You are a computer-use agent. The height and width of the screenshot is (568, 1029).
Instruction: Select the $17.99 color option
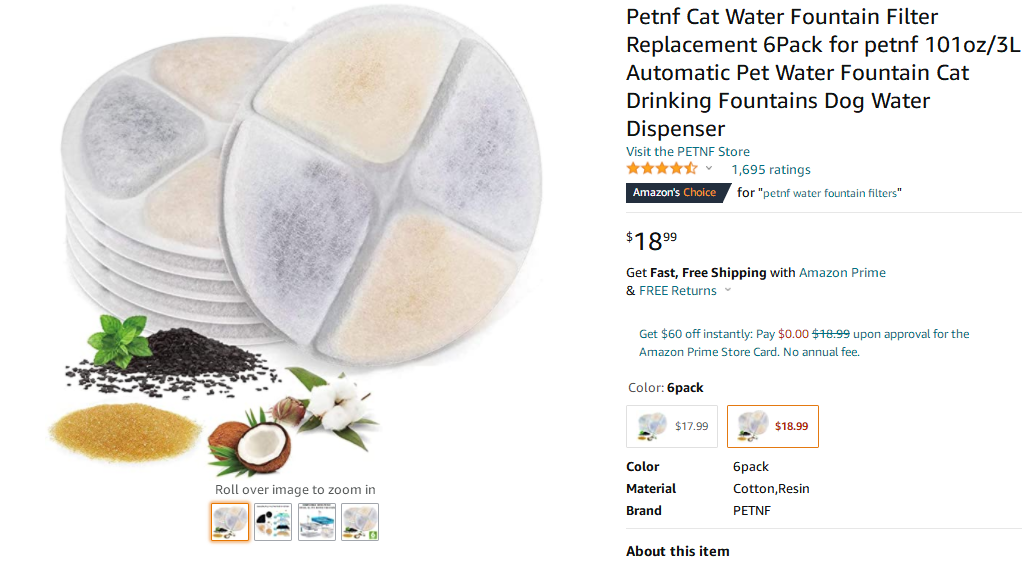click(x=672, y=426)
